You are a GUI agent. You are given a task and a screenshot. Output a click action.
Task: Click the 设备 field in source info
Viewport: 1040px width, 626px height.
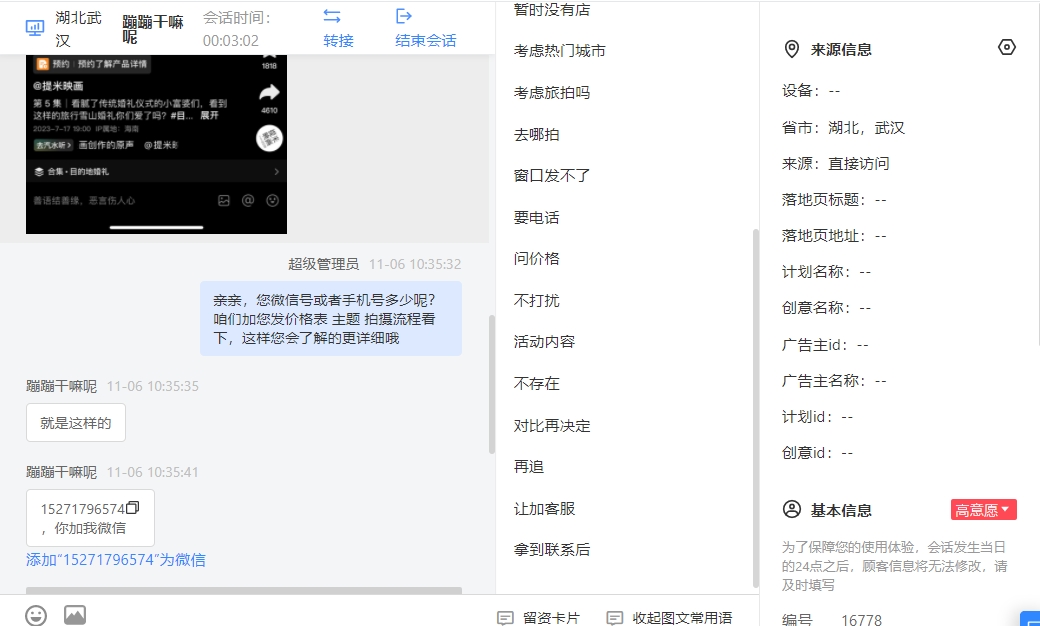[811, 90]
